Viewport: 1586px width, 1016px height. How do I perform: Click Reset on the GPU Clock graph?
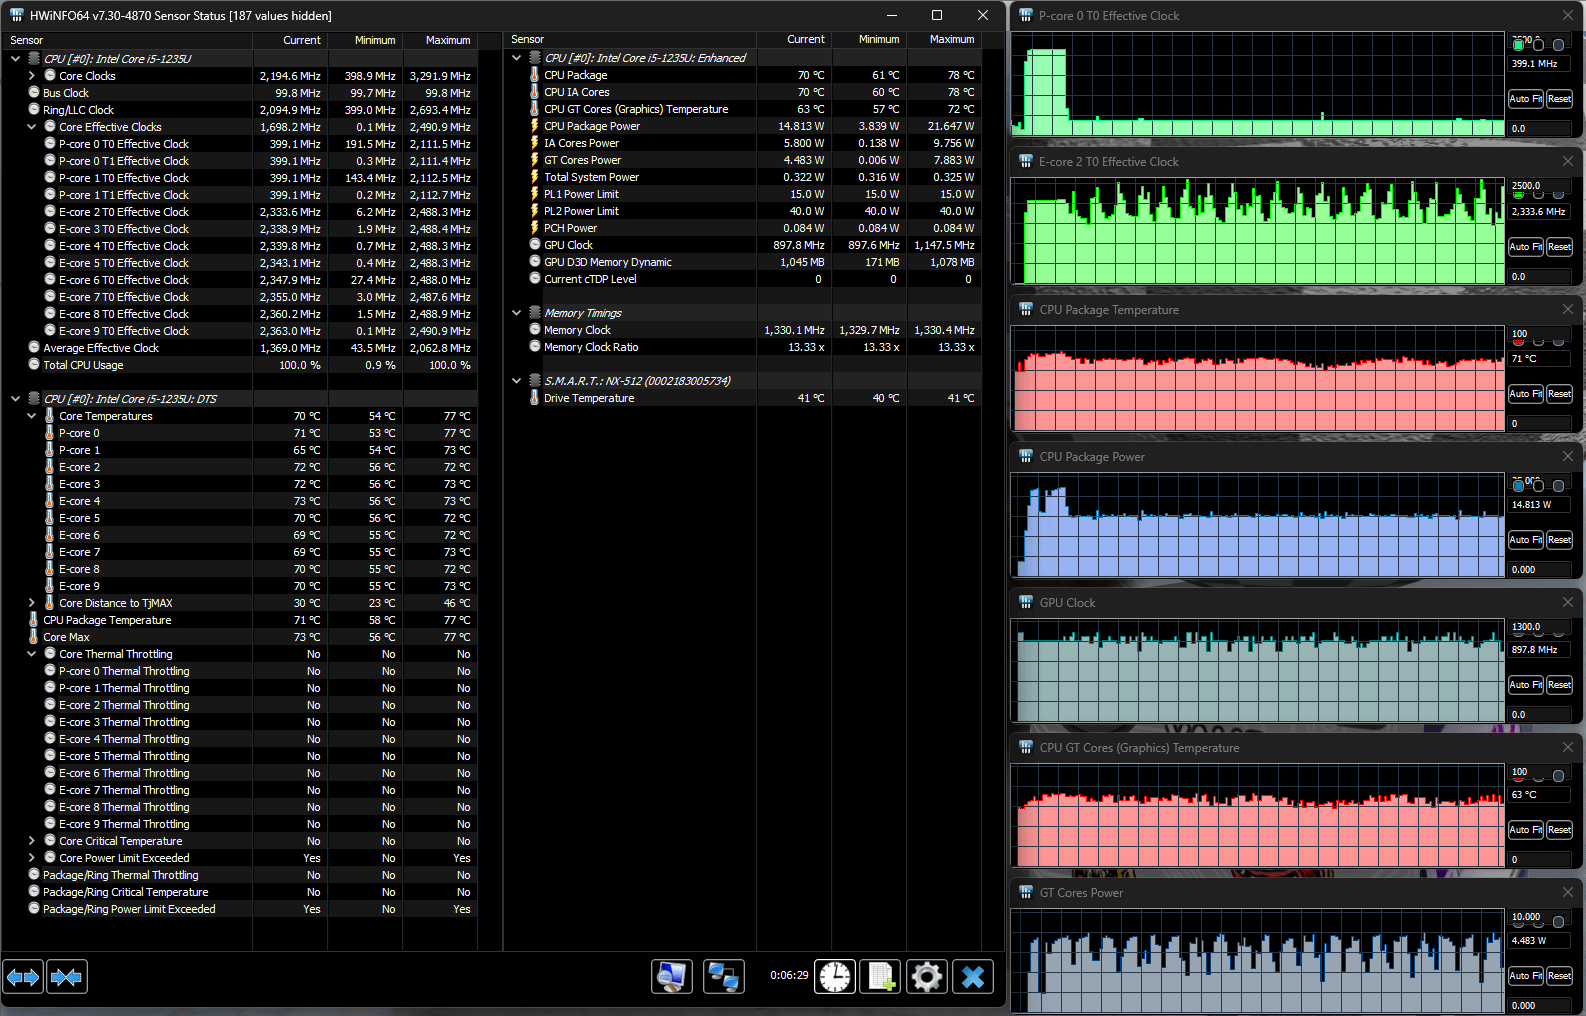(1559, 685)
